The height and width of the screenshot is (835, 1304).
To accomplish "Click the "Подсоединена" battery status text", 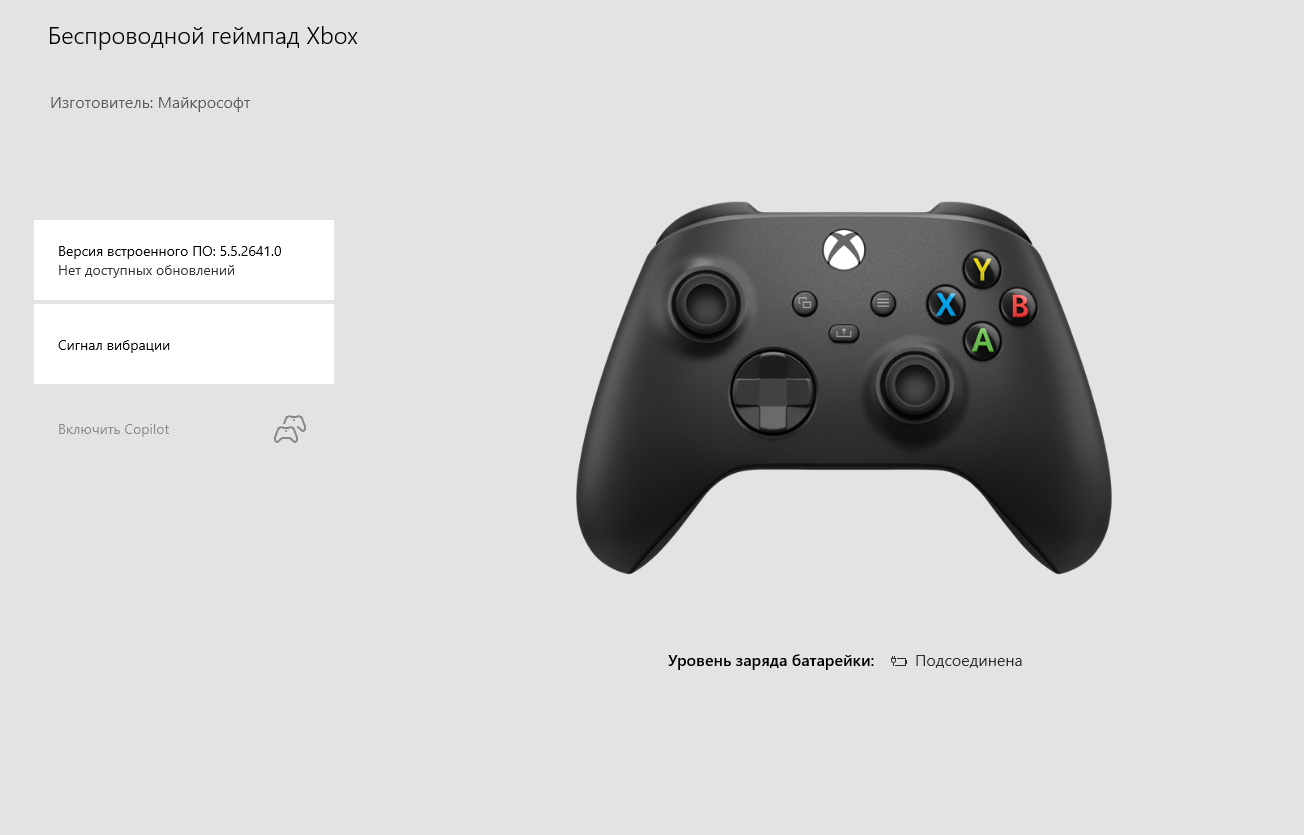I will (968, 661).
